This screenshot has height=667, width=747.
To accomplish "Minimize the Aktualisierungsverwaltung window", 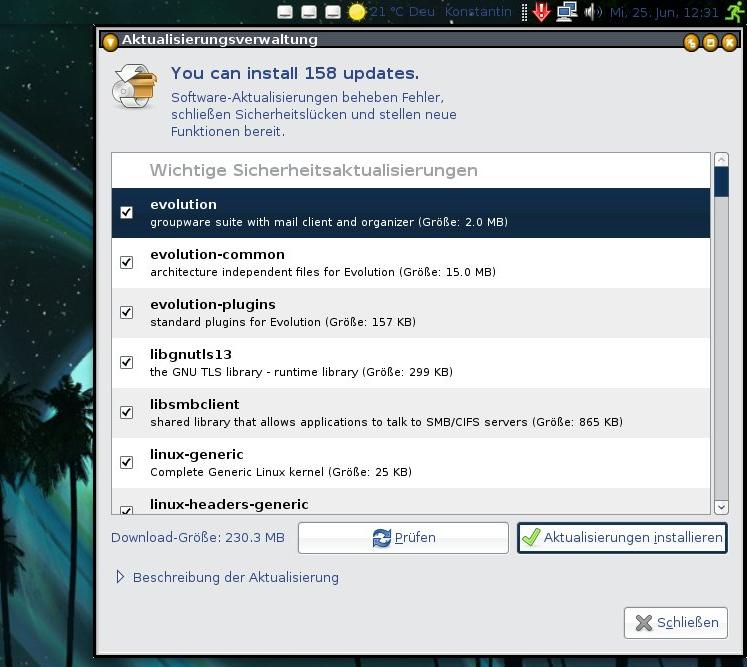I will coord(691,42).
